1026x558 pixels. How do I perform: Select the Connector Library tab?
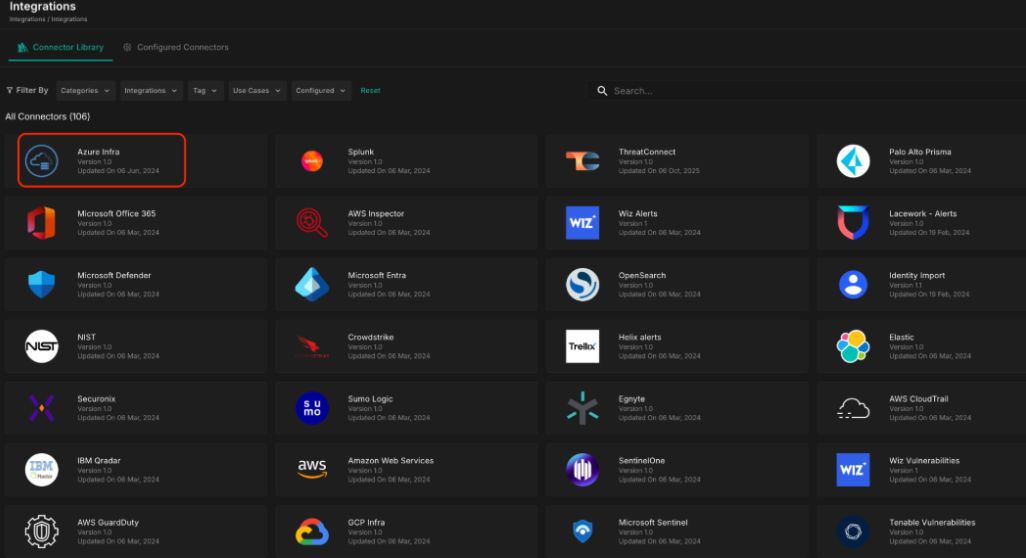point(60,47)
